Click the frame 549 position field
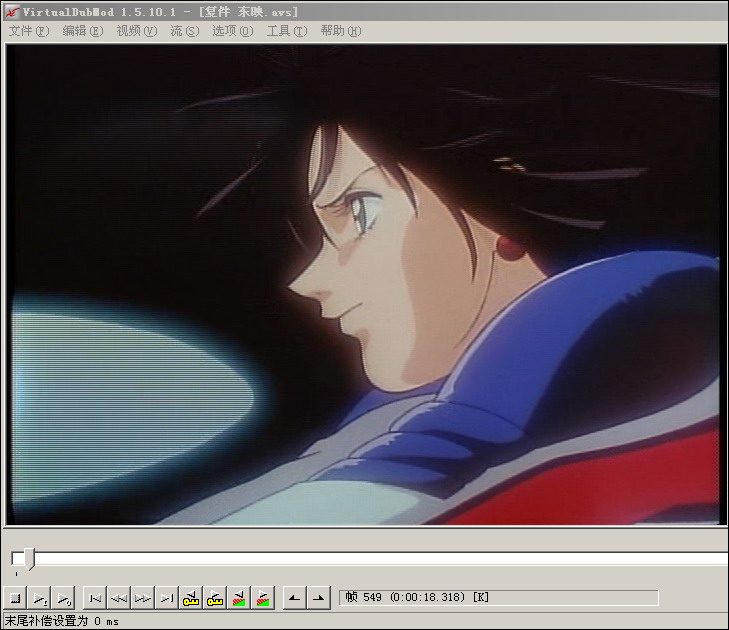 click(499, 597)
